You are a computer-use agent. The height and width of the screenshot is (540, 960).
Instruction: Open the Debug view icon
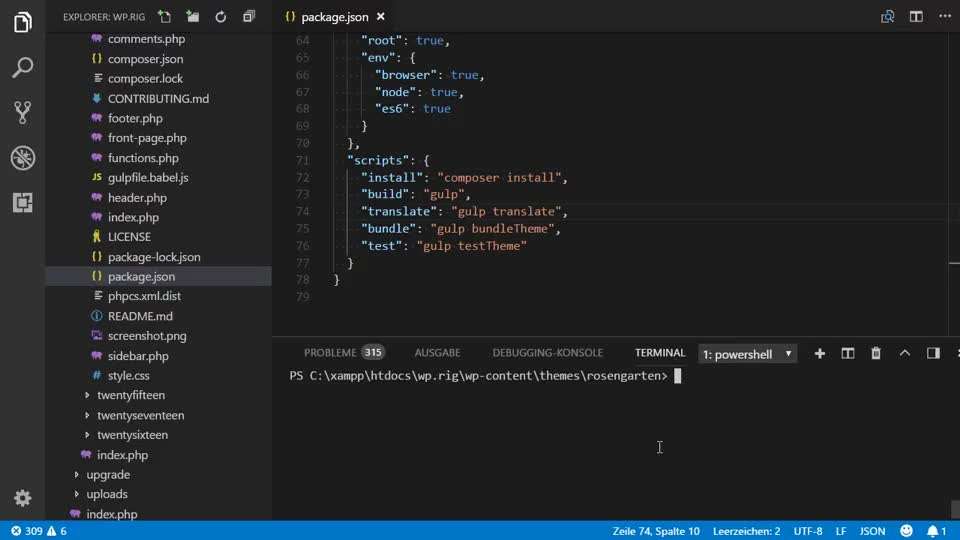(22, 157)
